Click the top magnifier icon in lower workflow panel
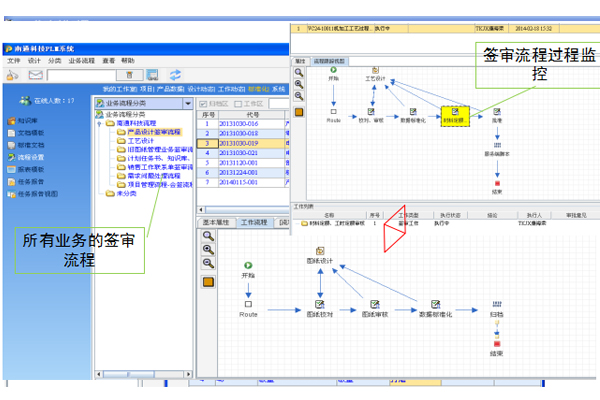This screenshot has height=400, width=600. pyautogui.click(x=208, y=236)
